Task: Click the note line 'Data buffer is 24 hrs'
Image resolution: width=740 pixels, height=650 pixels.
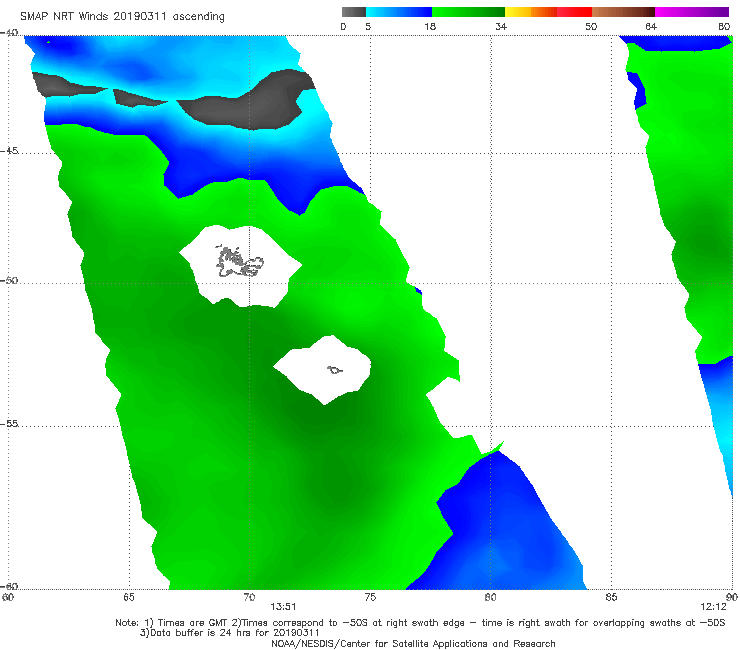Action: point(229,633)
